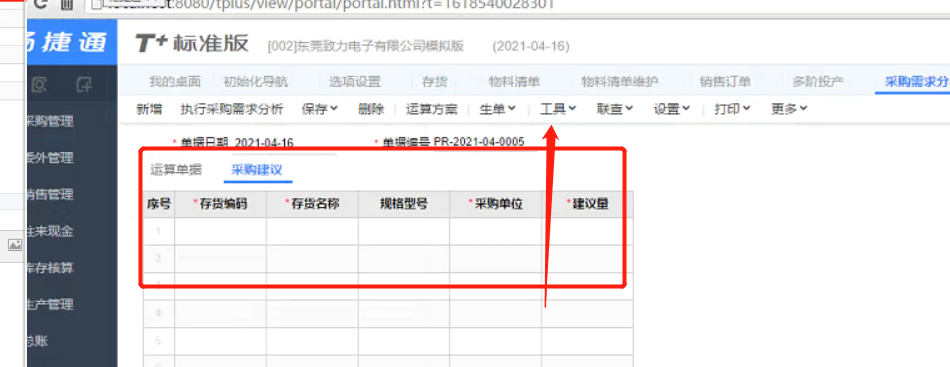Click row 2 采购单位 cell
The height and width of the screenshot is (367, 950).
point(496,259)
